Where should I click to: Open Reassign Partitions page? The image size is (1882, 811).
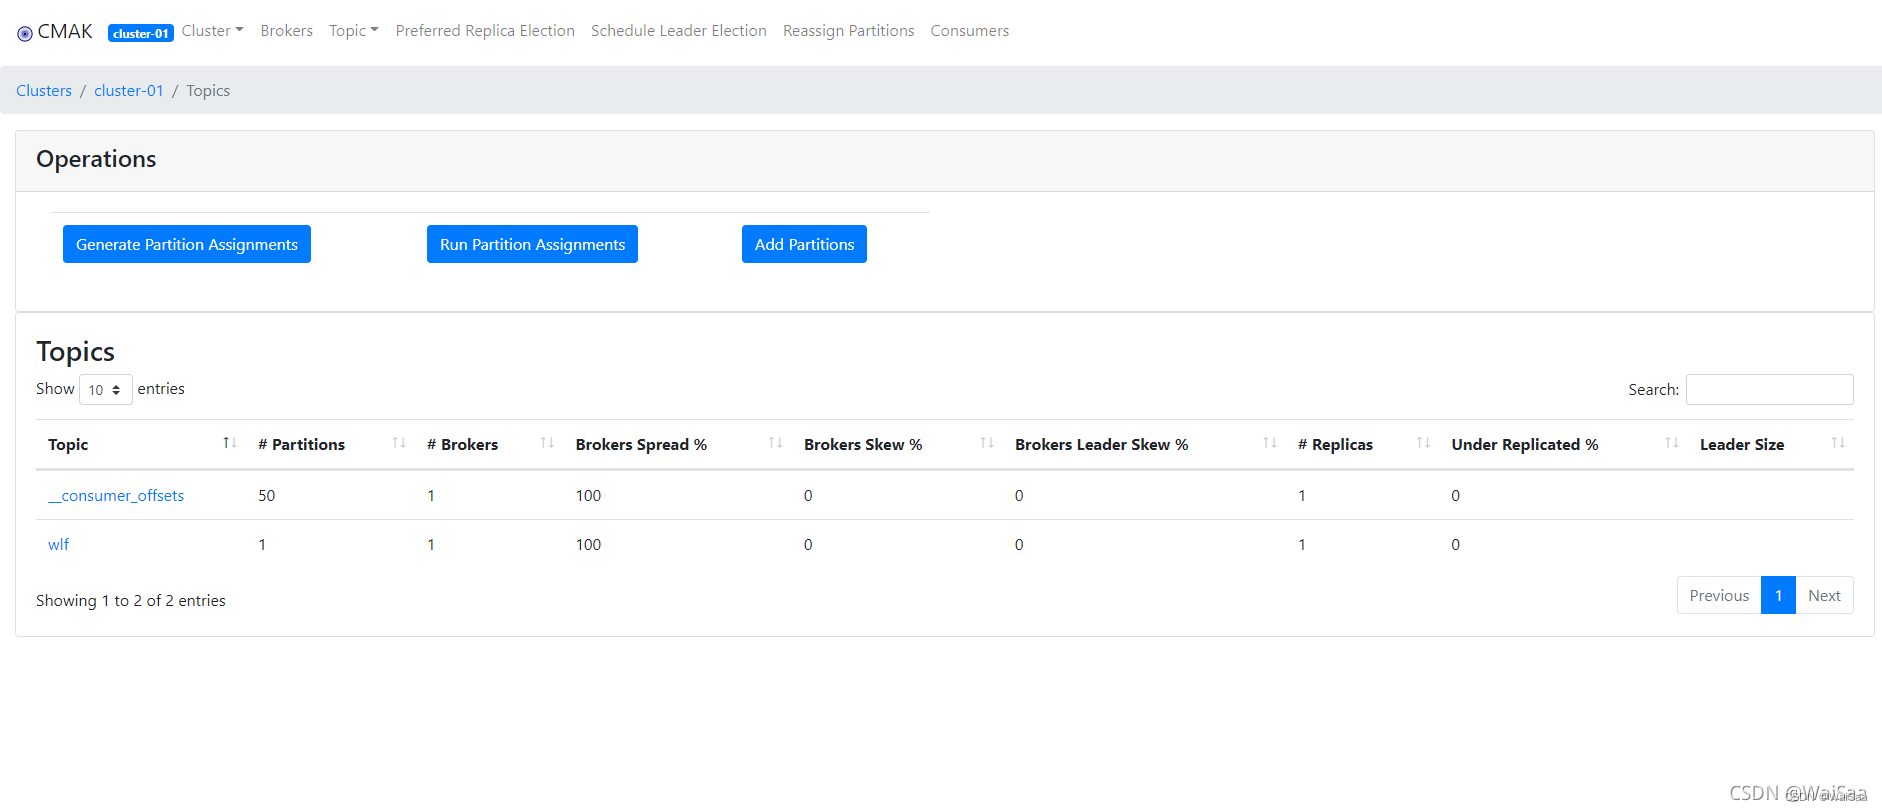pos(849,31)
